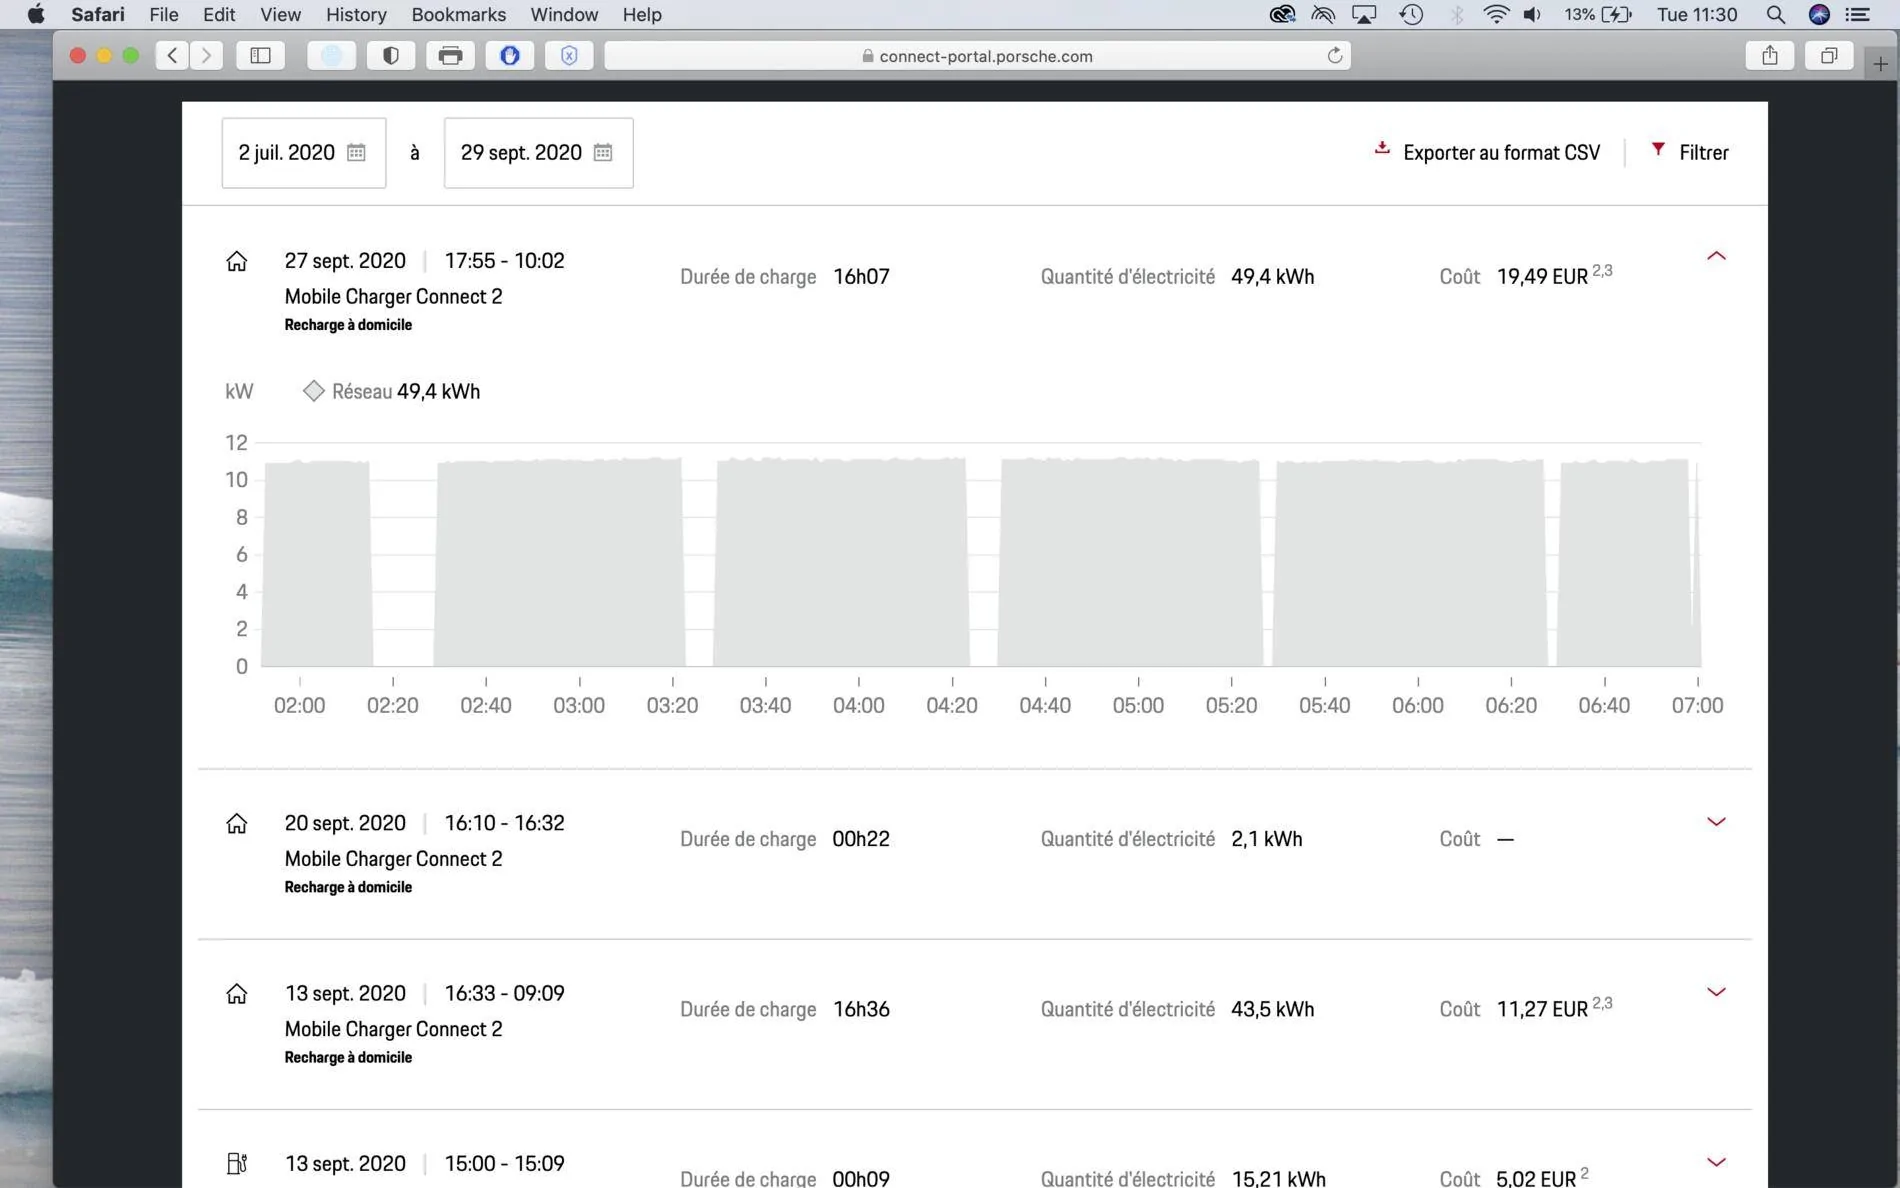Open the Window menu
1900x1188 pixels.
(564, 14)
